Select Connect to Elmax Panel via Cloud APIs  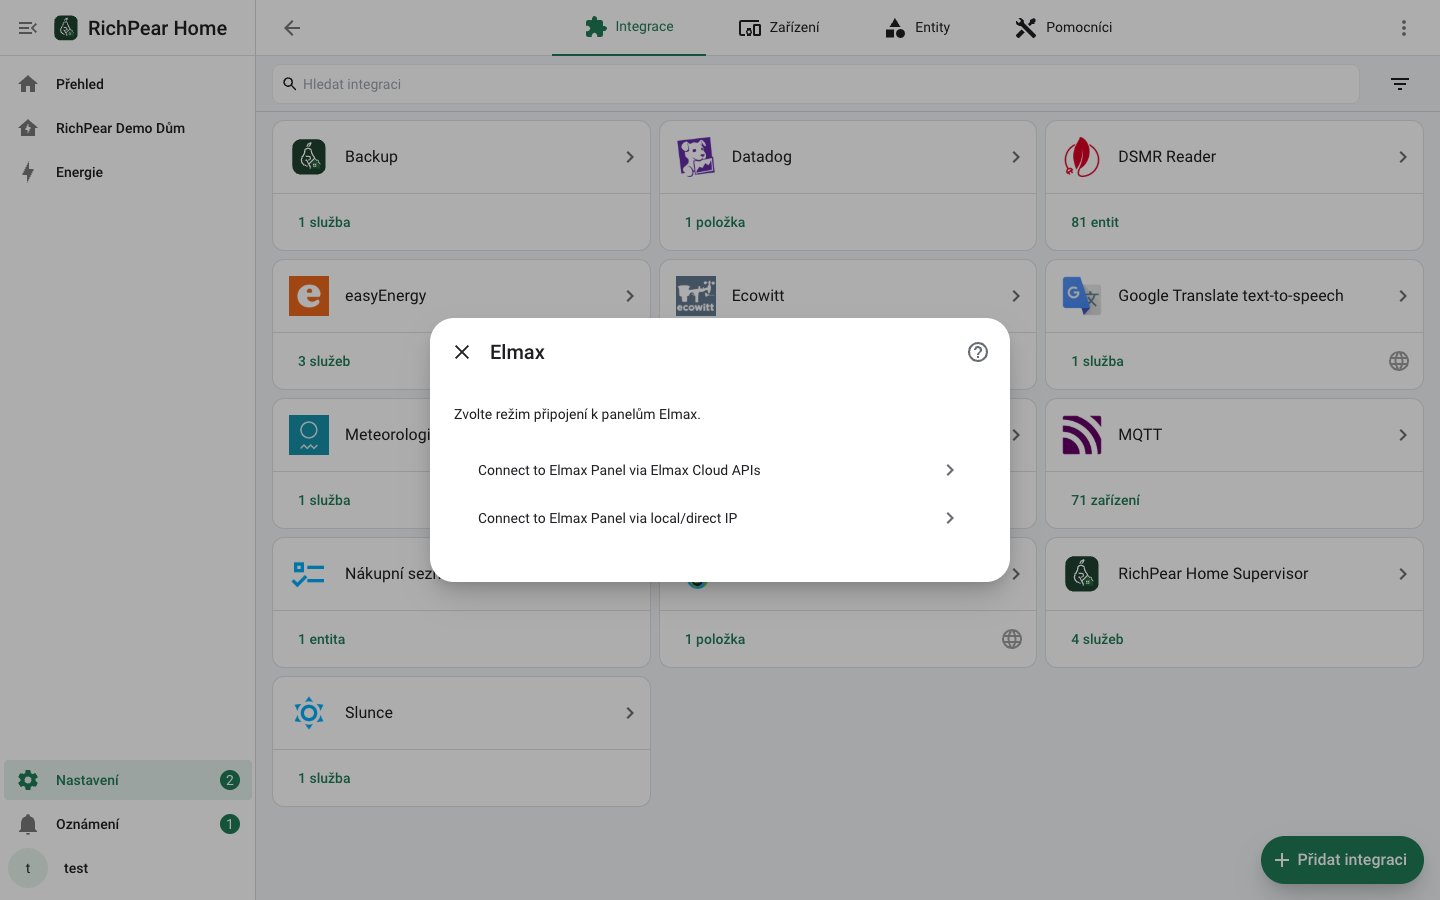[720, 470]
